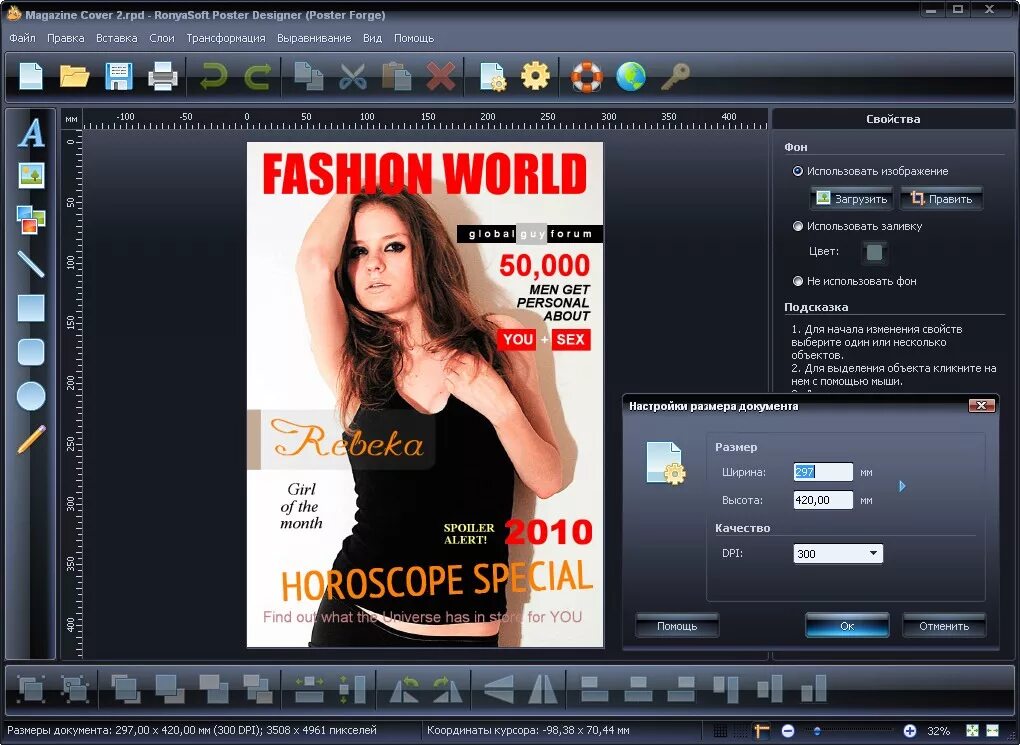Screen dimensions: 1020x745
Task: Open the Помощь menu in the menu bar
Action: [x=414, y=38]
